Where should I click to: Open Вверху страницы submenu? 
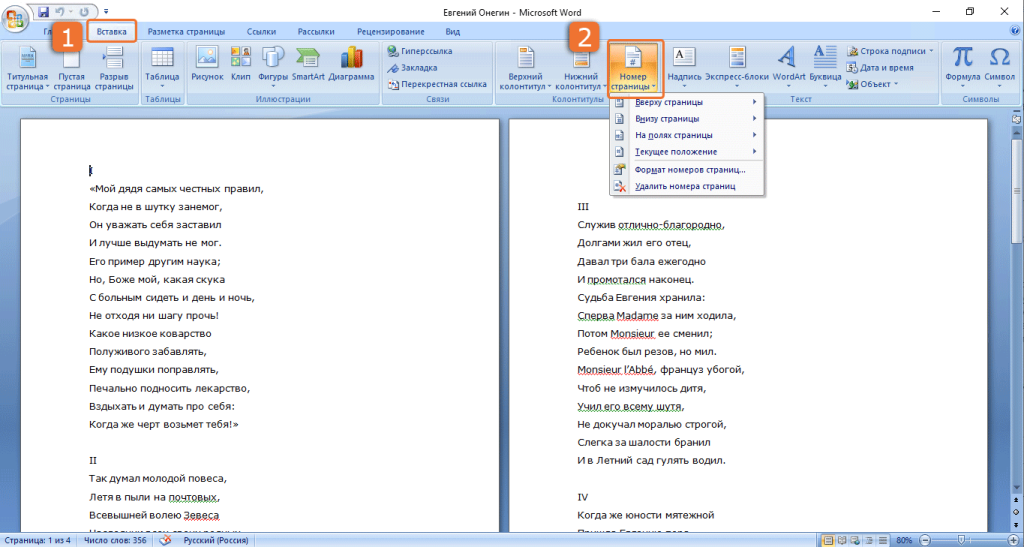click(687, 102)
